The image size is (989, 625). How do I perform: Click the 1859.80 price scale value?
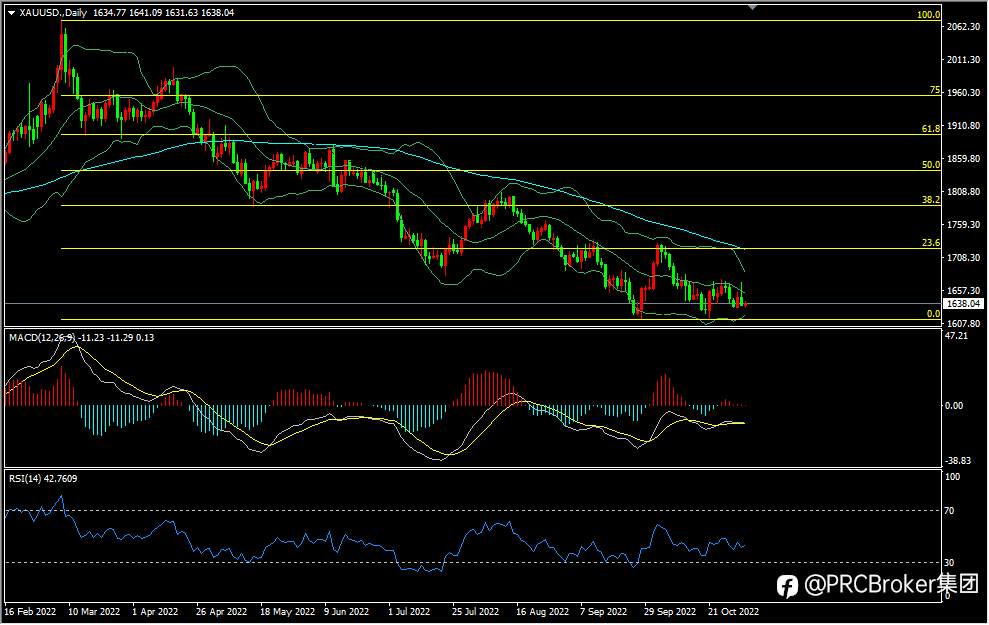[963, 159]
